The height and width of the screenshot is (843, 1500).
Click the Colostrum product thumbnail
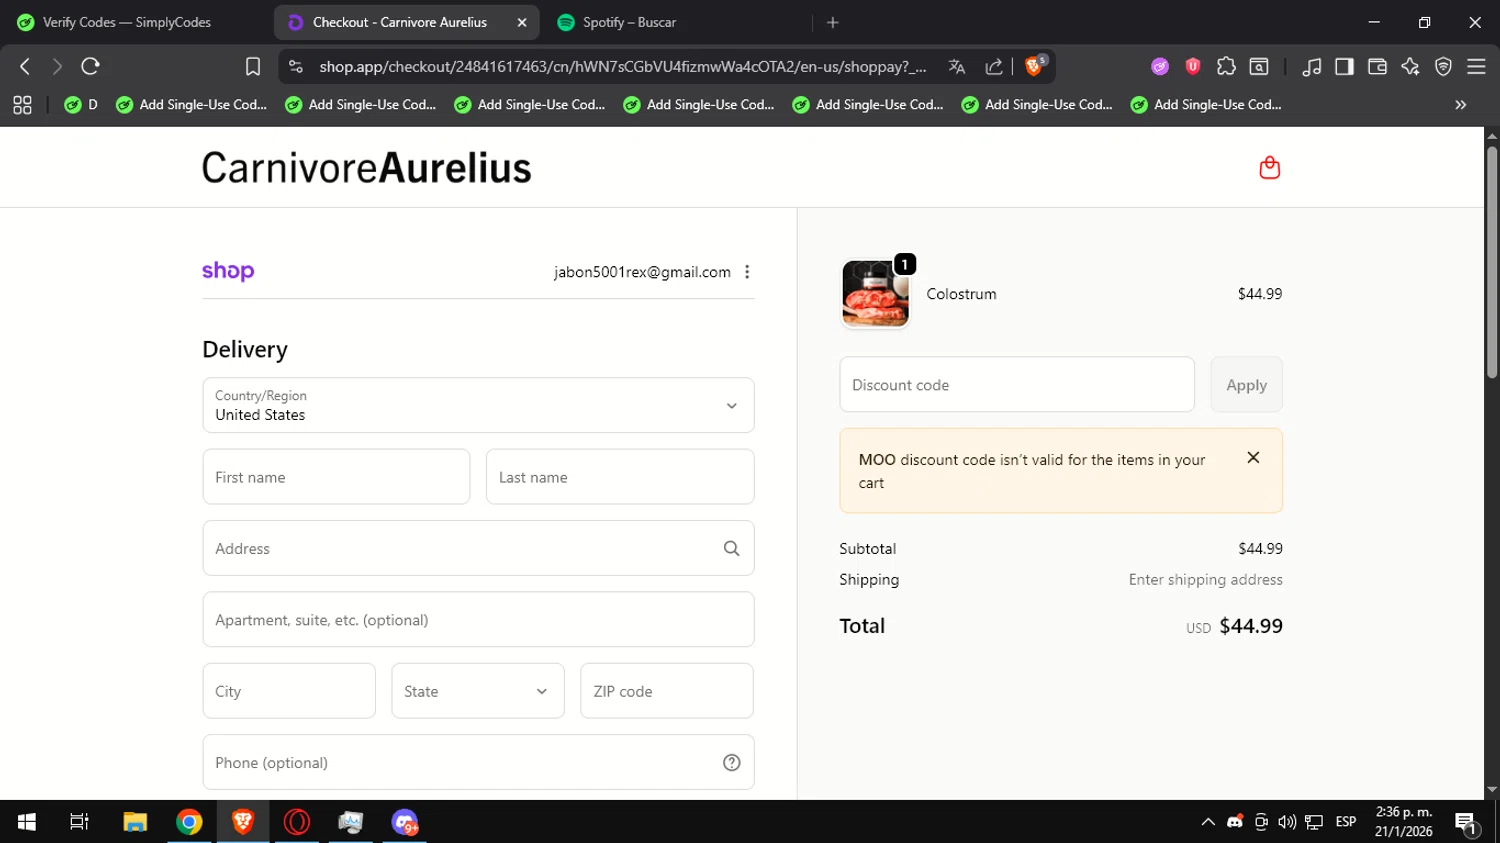pos(875,294)
